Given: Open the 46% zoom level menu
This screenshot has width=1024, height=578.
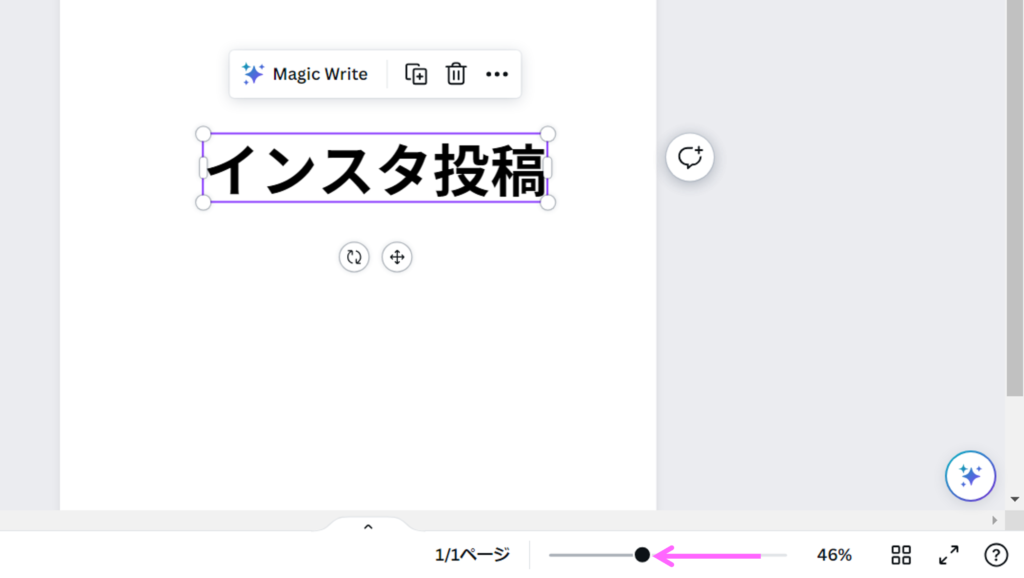Looking at the screenshot, I should point(834,555).
